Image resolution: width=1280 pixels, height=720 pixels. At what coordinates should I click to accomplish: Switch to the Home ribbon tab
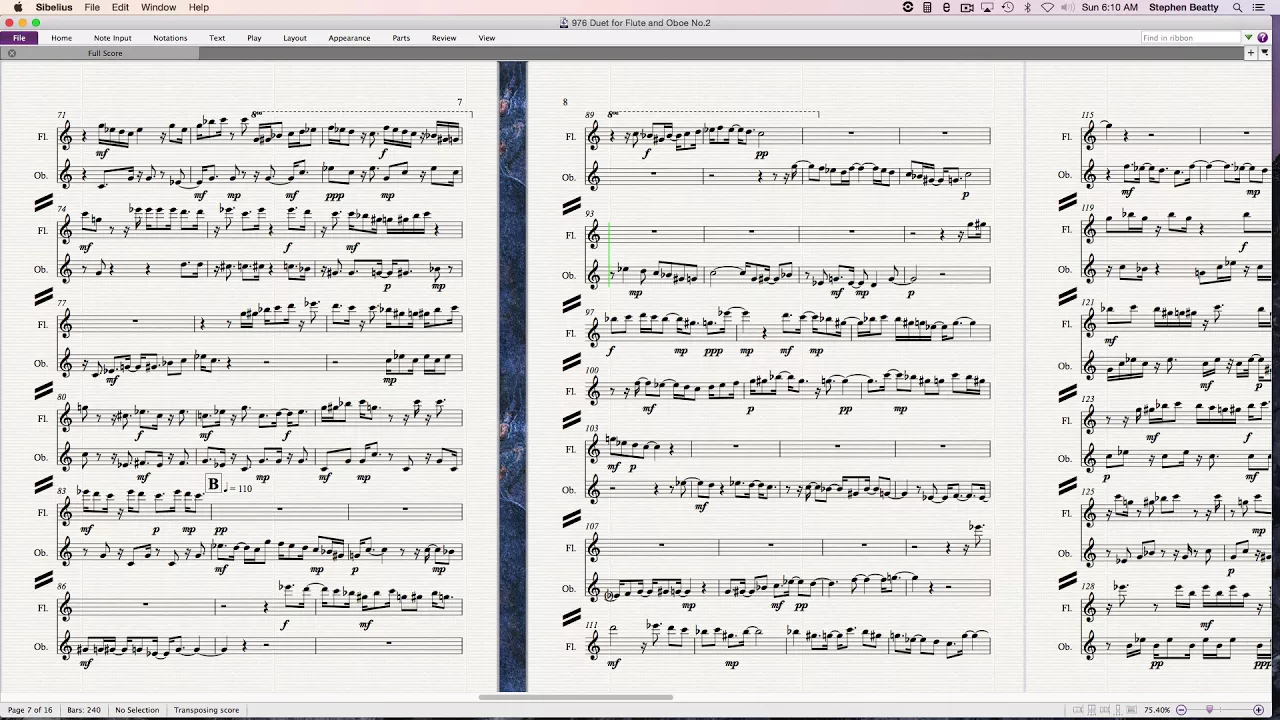pos(61,38)
